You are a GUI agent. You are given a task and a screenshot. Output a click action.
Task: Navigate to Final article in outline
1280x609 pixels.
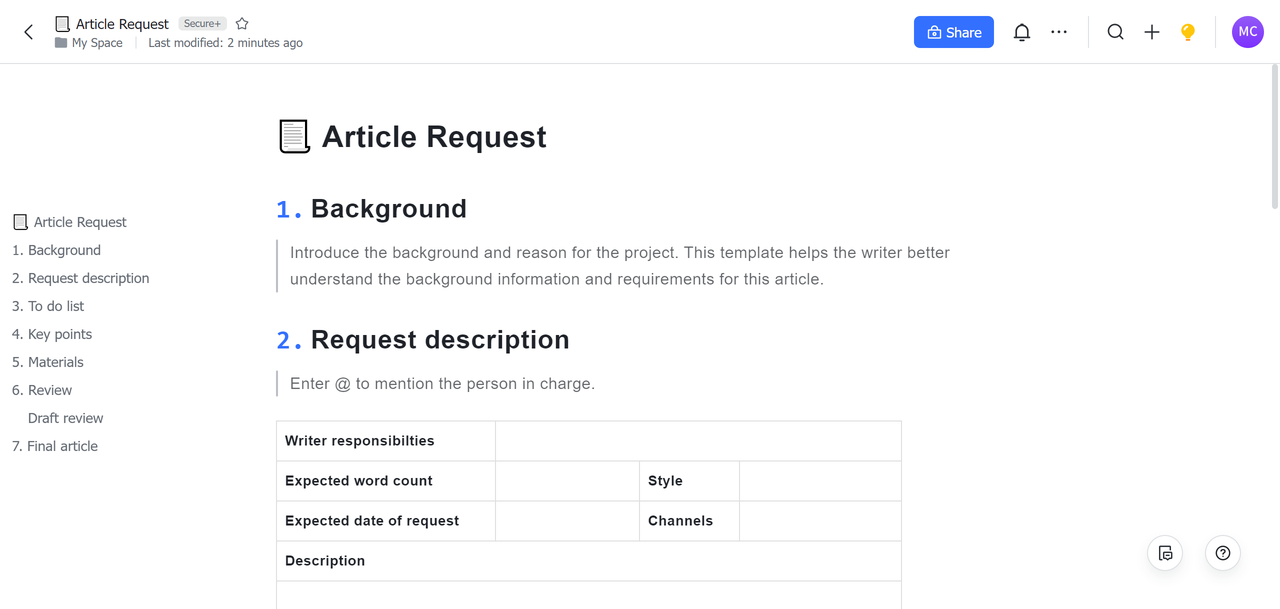62,446
